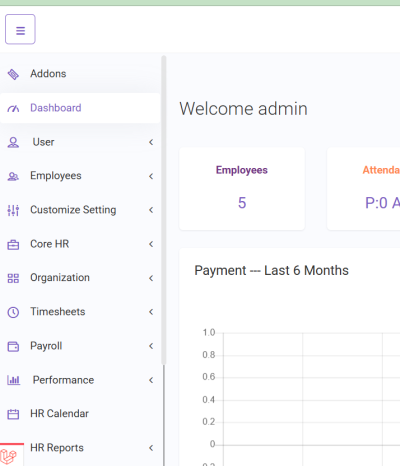Open the Core HR menu label
Screen dimensions: 400x466
49,244
